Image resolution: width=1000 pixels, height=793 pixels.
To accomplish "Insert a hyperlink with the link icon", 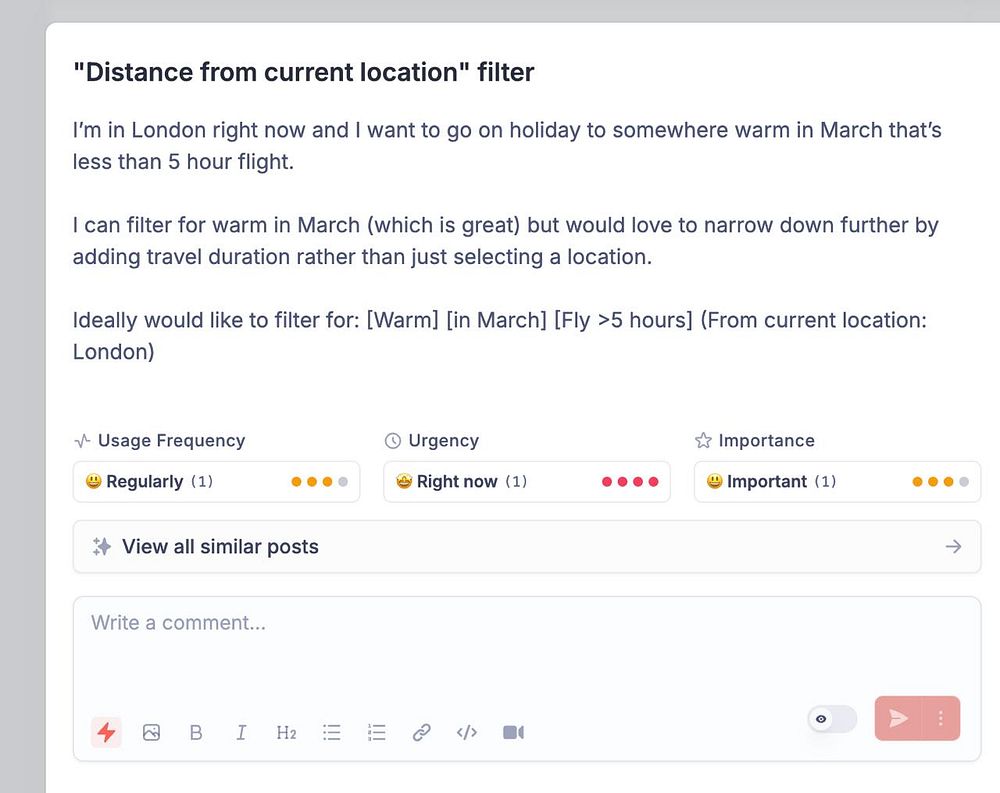I will click(x=422, y=732).
